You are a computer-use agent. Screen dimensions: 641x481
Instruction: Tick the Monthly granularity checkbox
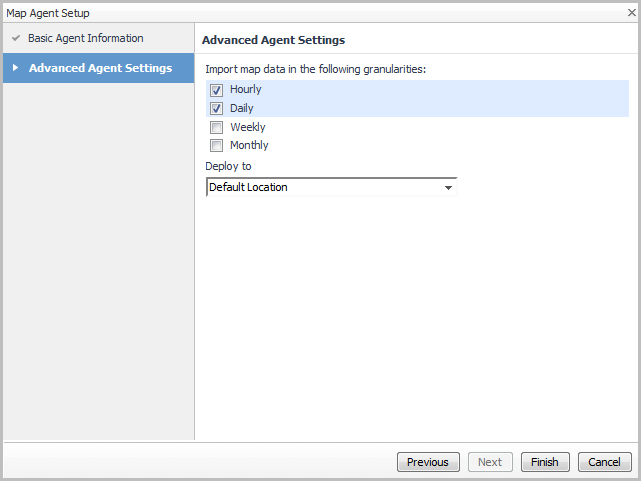pos(216,146)
